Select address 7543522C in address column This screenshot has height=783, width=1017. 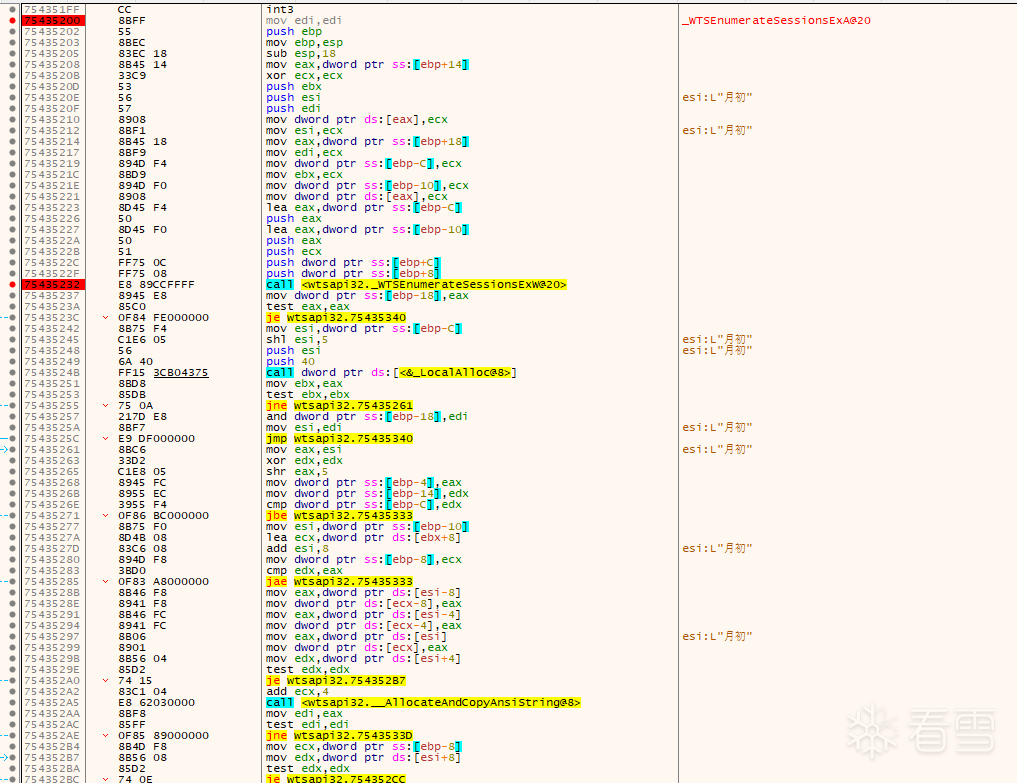click(53, 263)
